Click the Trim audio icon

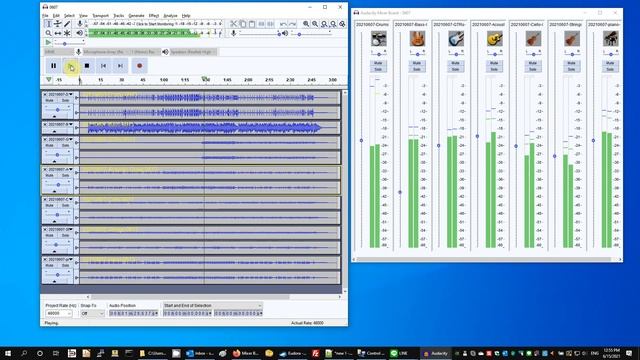click(x=261, y=24)
